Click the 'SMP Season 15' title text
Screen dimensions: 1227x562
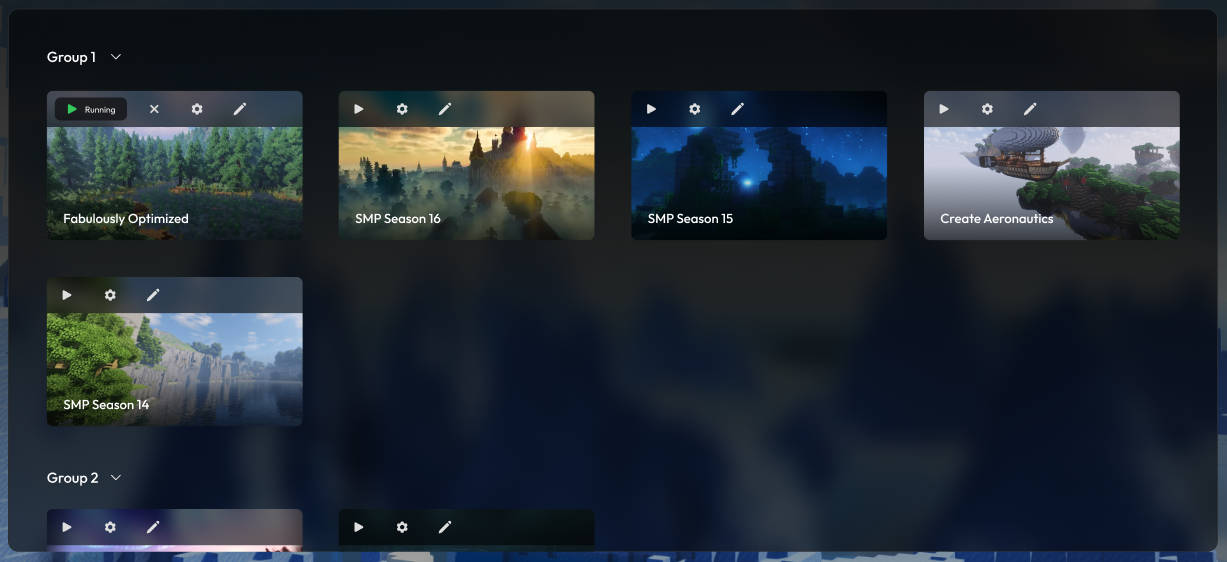coord(690,218)
